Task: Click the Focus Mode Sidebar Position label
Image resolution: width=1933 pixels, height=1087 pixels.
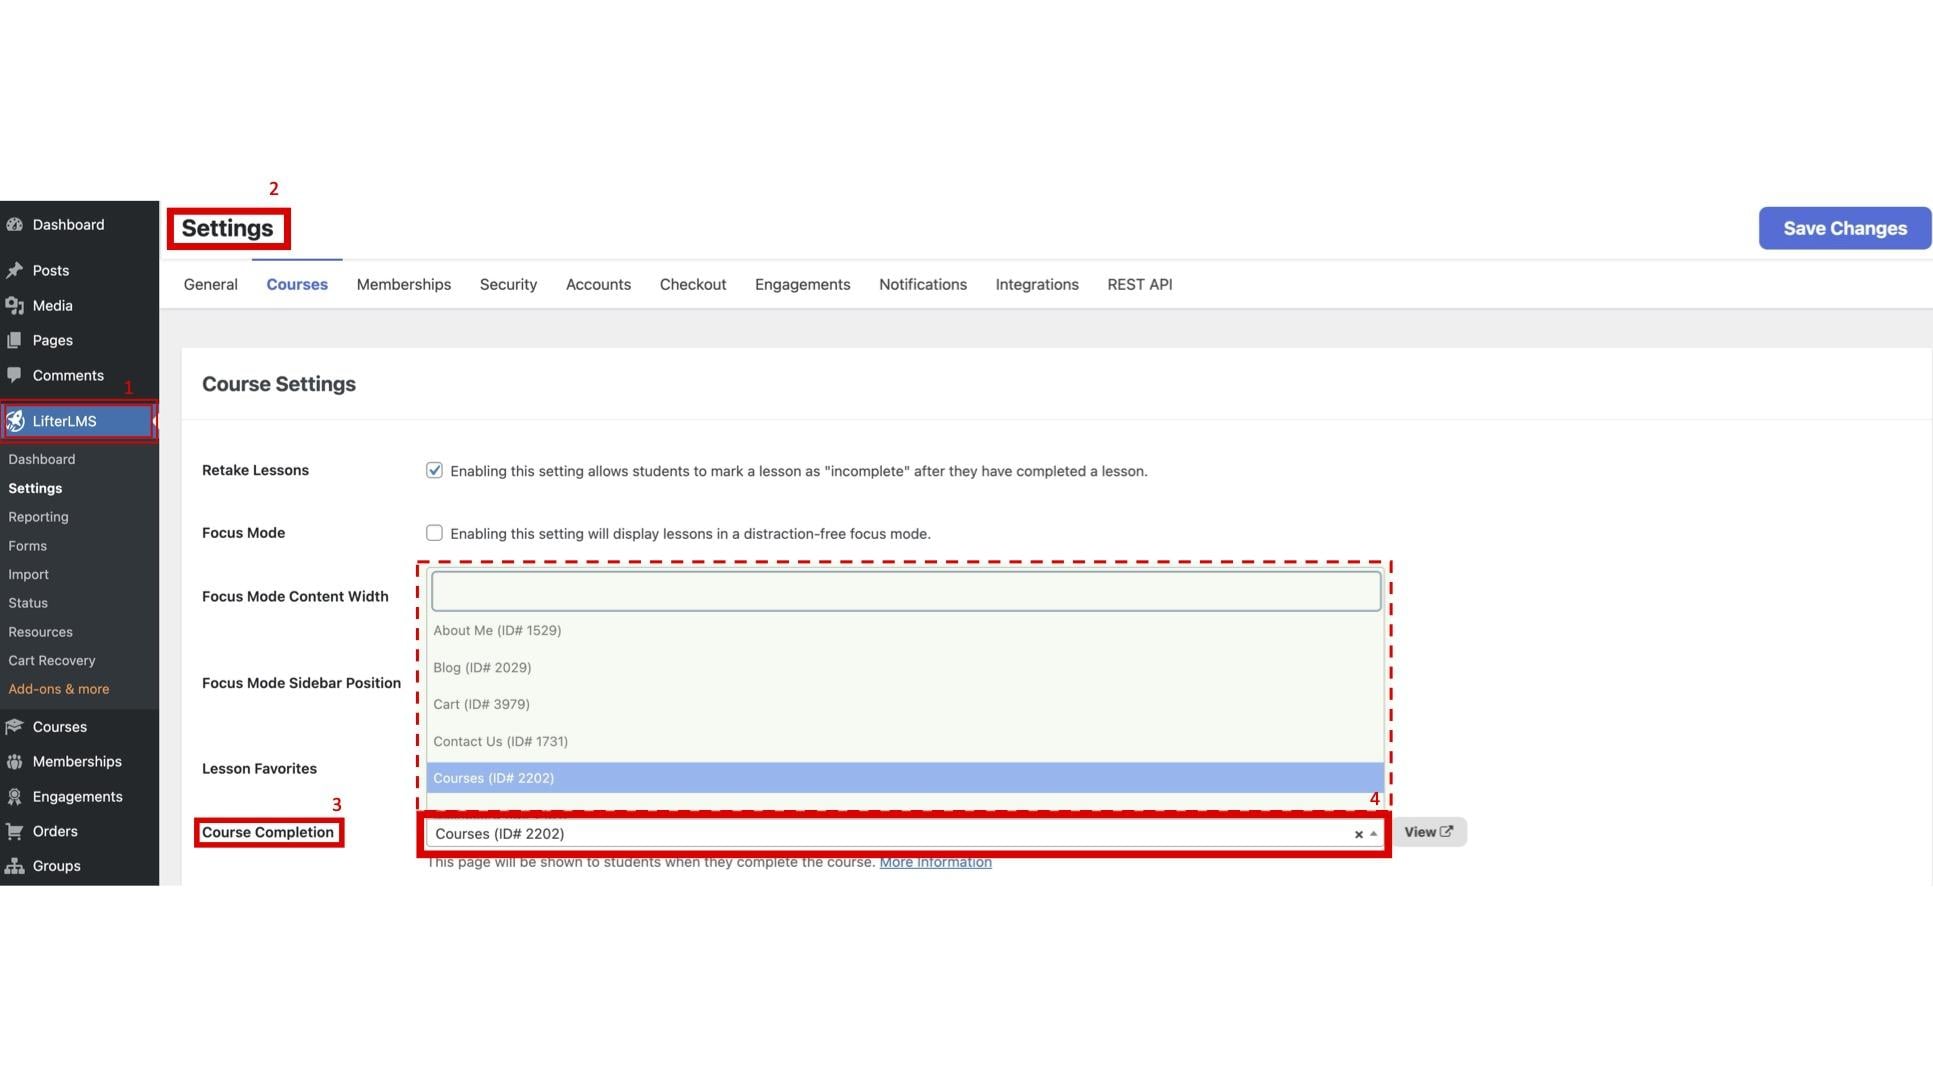Action: (x=301, y=684)
